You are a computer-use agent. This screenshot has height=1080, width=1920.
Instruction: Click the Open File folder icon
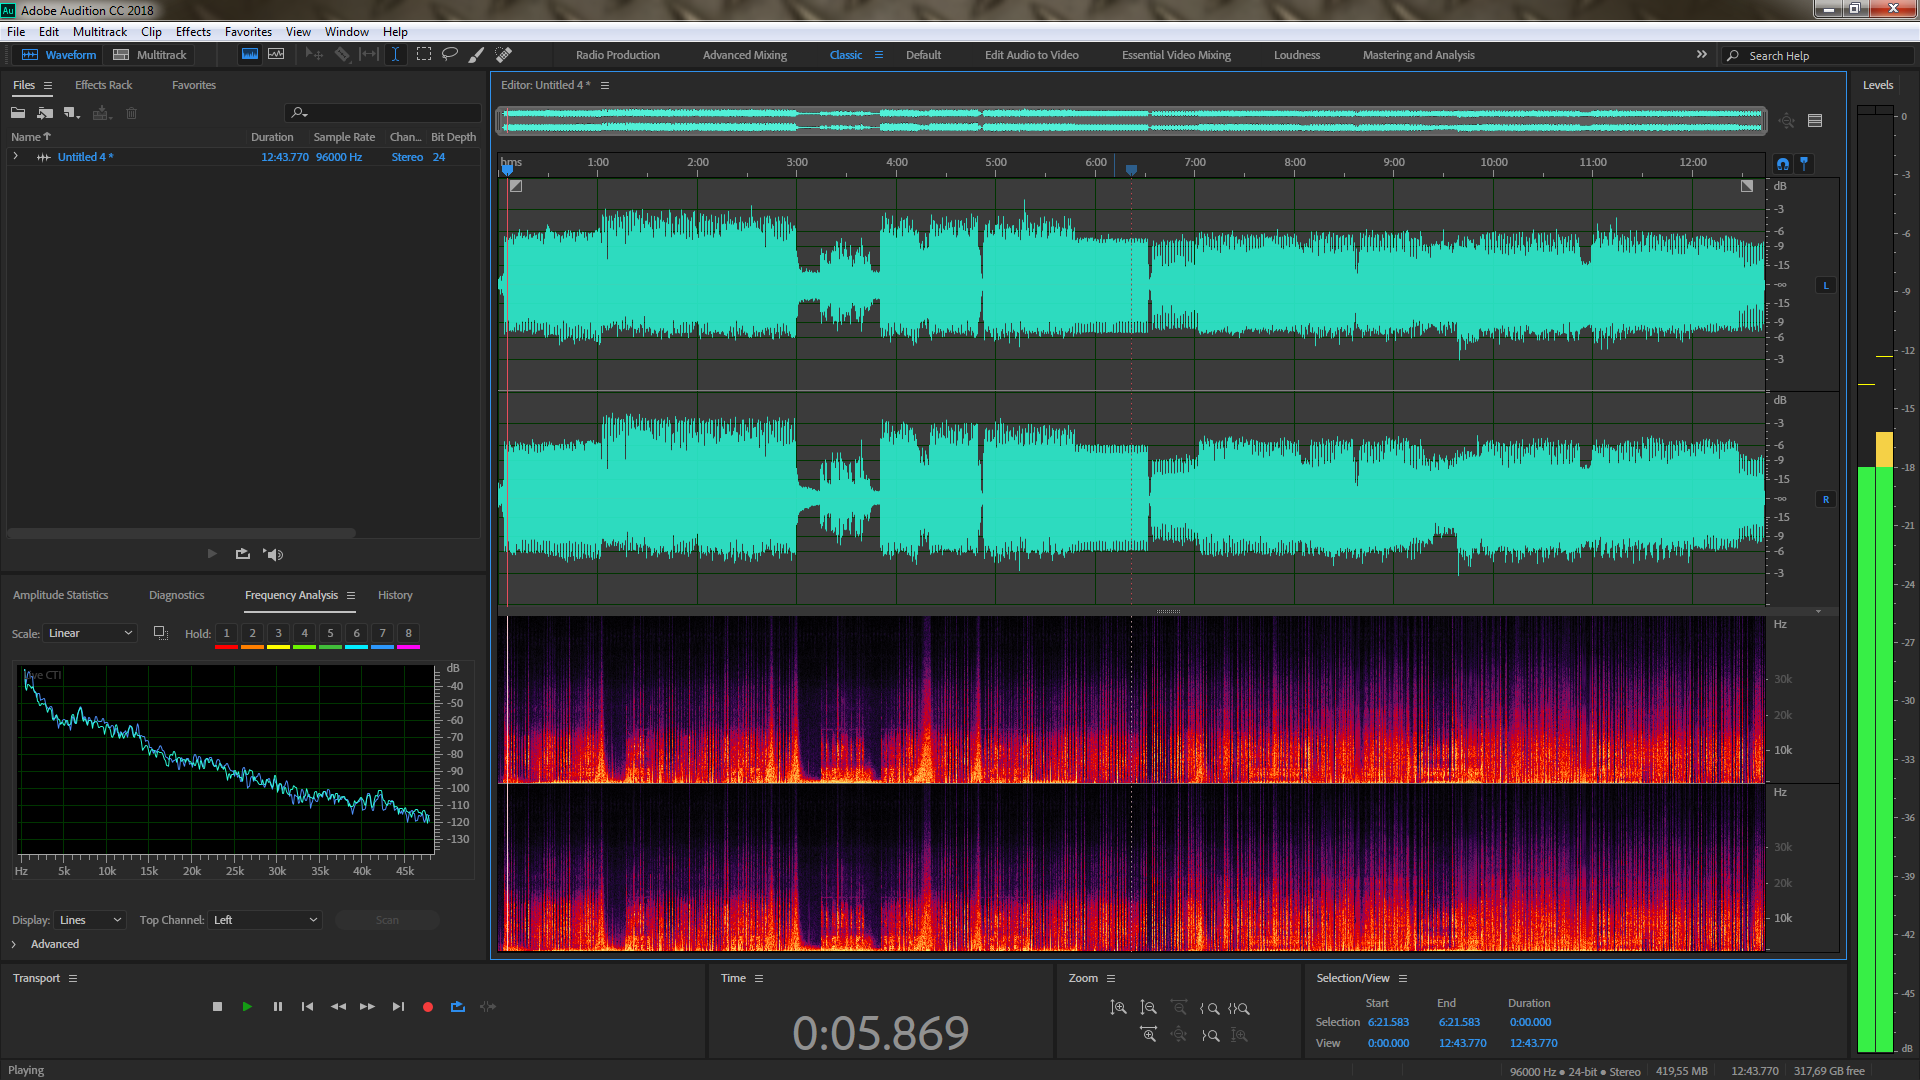(18, 113)
